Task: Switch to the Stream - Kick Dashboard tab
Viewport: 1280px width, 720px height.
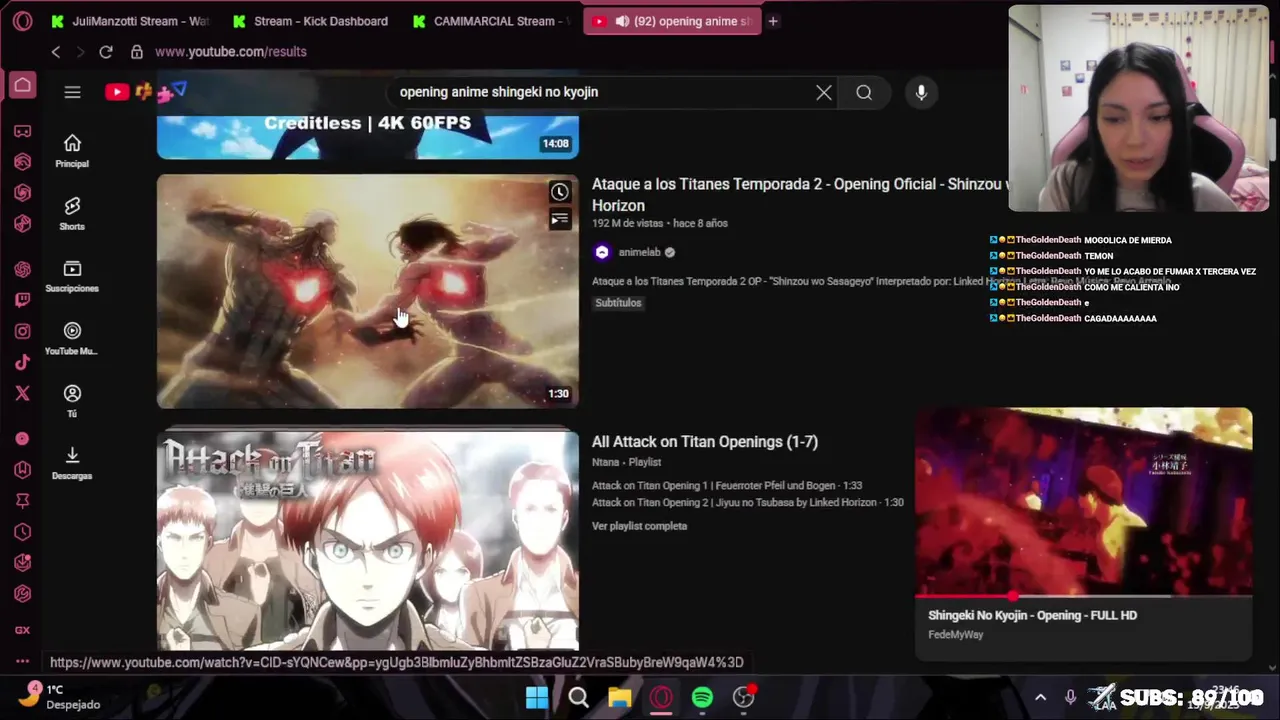Action: point(310,21)
